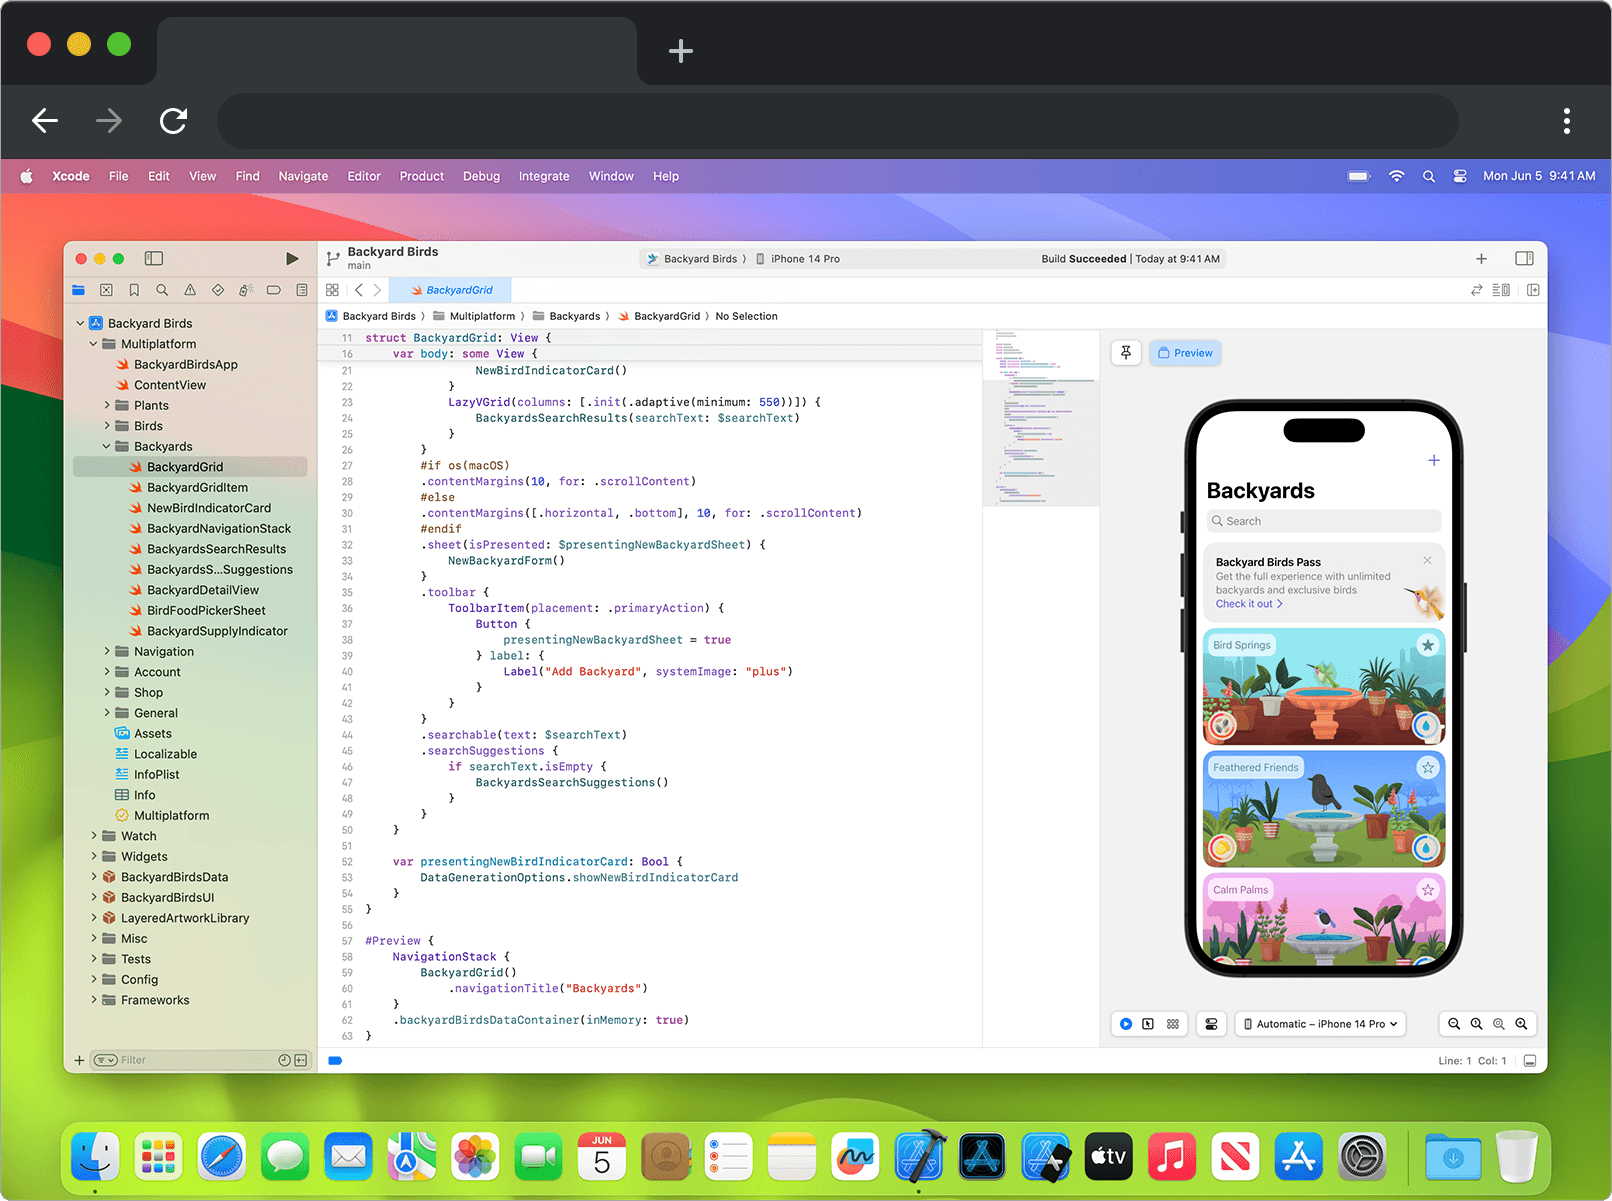Click the Xcode toolbar plus button
The height and width of the screenshot is (1201, 1612).
click(x=1481, y=259)
